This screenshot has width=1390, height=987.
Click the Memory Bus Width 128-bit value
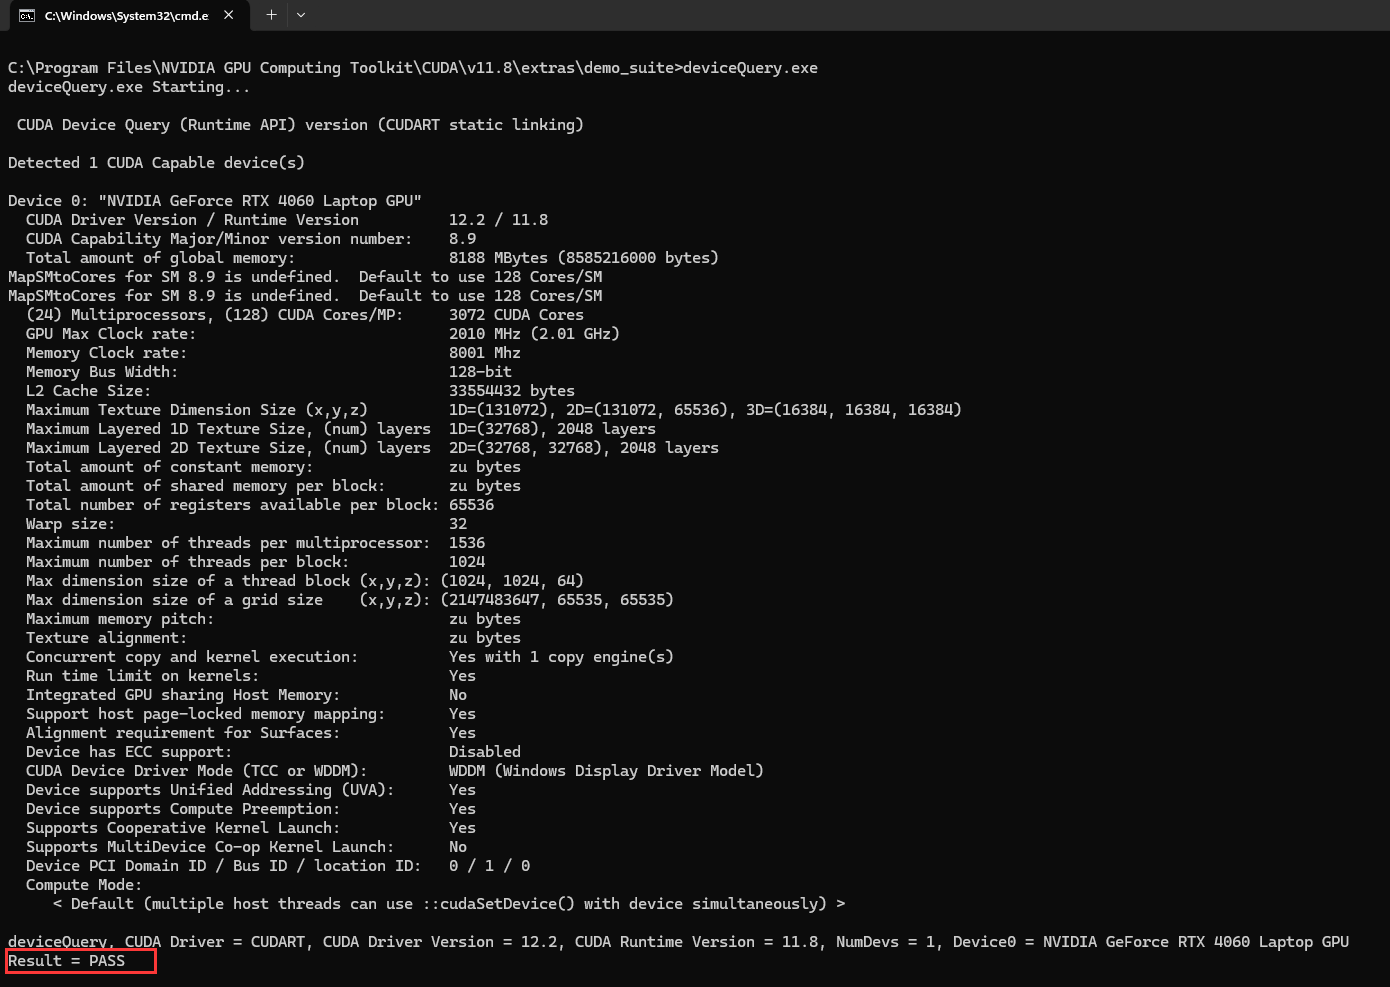pyautogui.click(x=480, y=372)
